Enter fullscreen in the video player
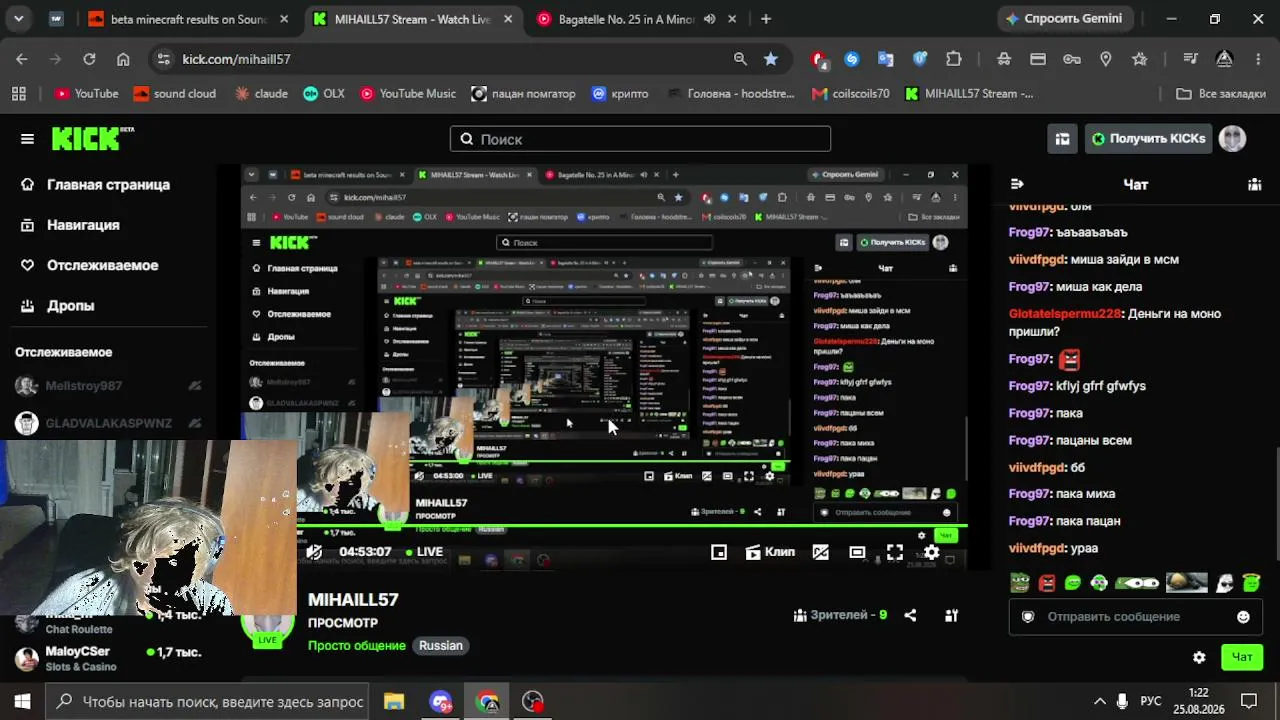Image resolution: width=1280 pixels, height=720 pixels. (895, 552)
